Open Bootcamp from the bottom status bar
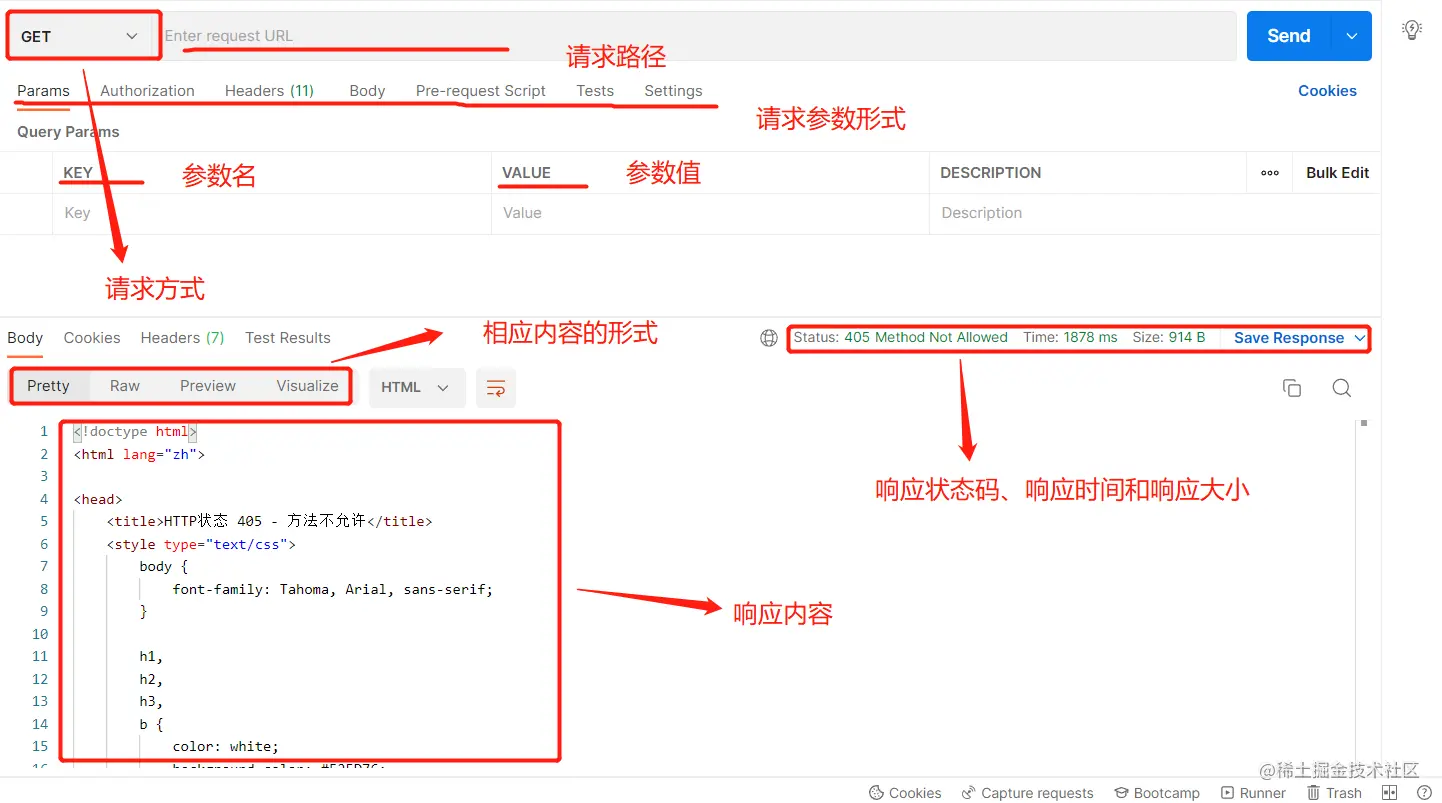Image resolution: width=1442 pixels, height=803 pixels. click(x=1157, y=792)
